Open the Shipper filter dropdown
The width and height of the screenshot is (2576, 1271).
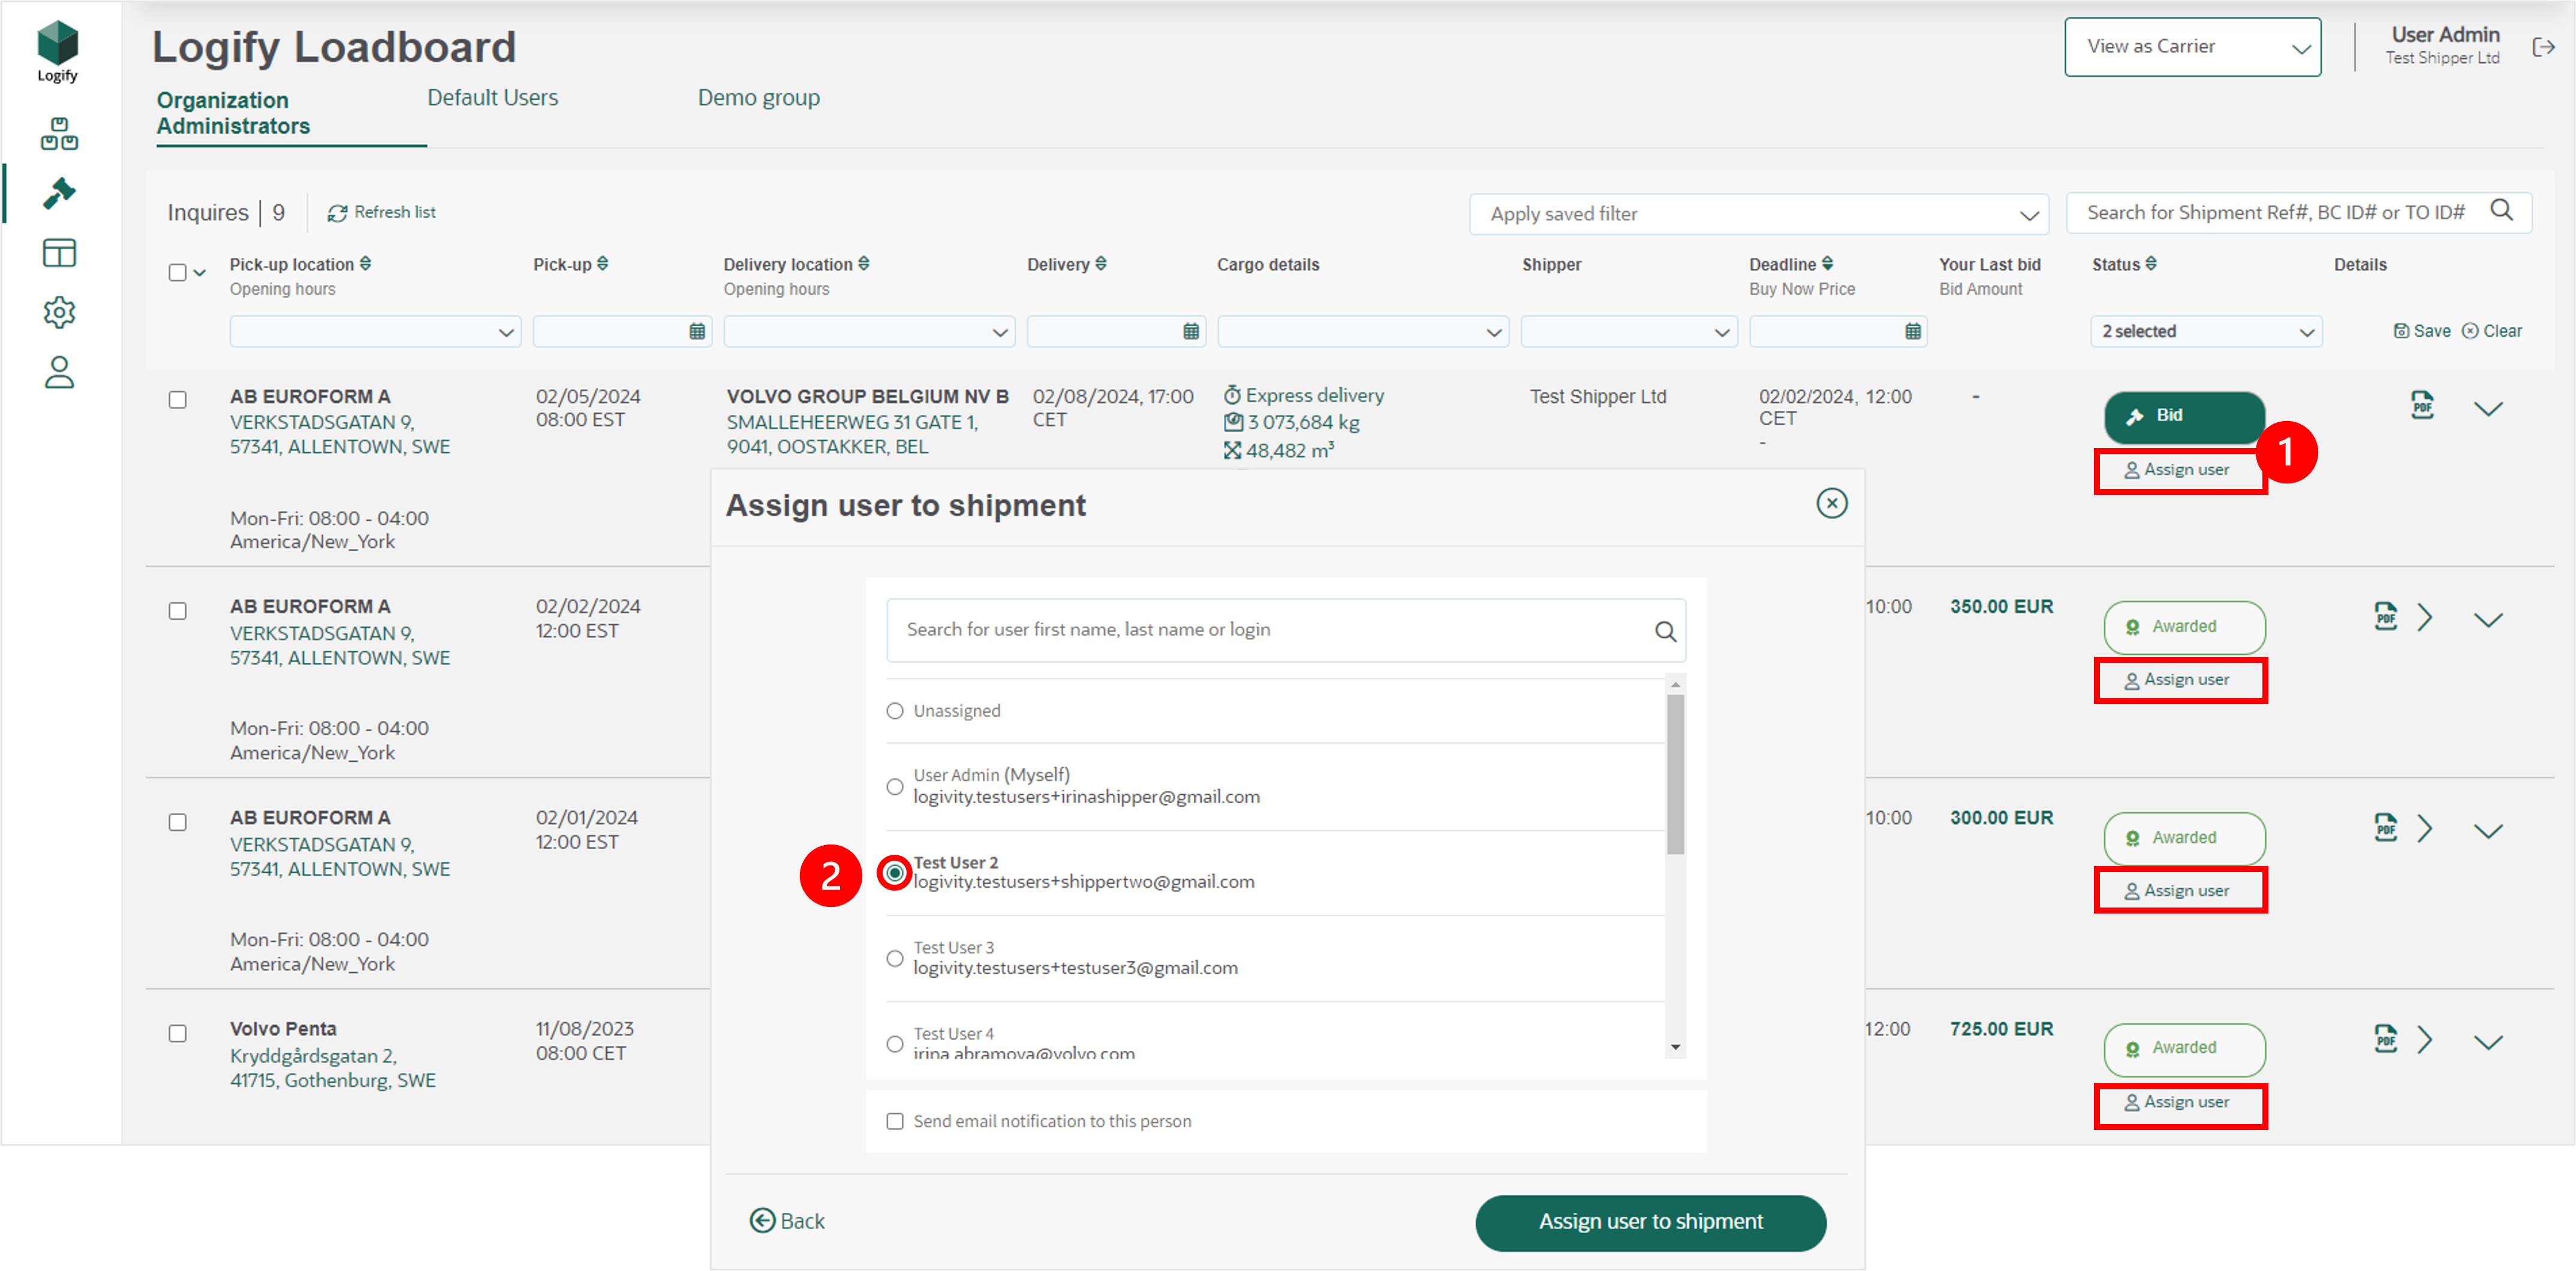coord(1628,332)
